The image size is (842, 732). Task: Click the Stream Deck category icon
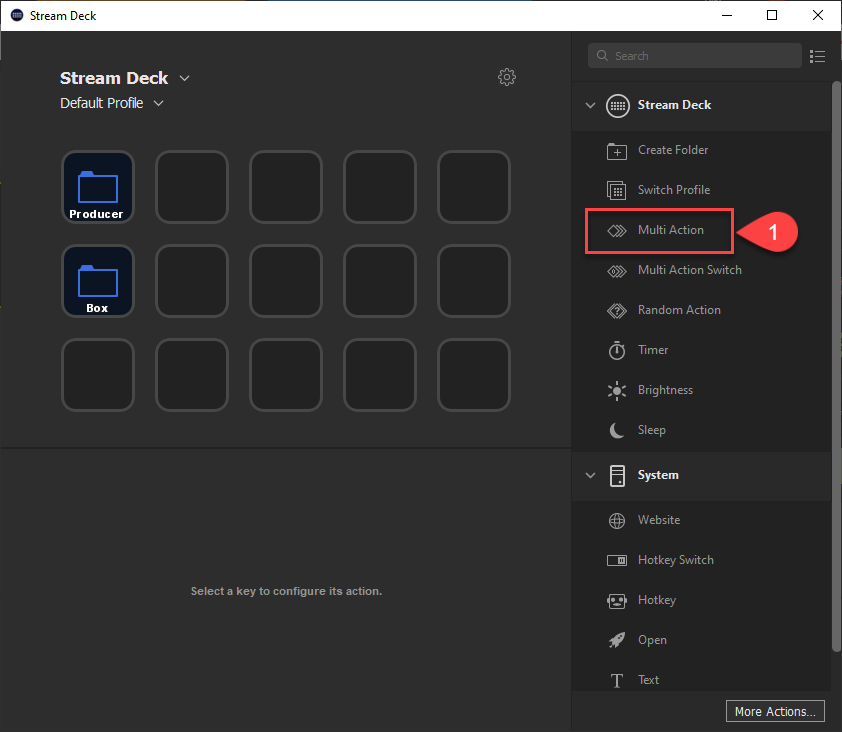click(x=618, y=105)
